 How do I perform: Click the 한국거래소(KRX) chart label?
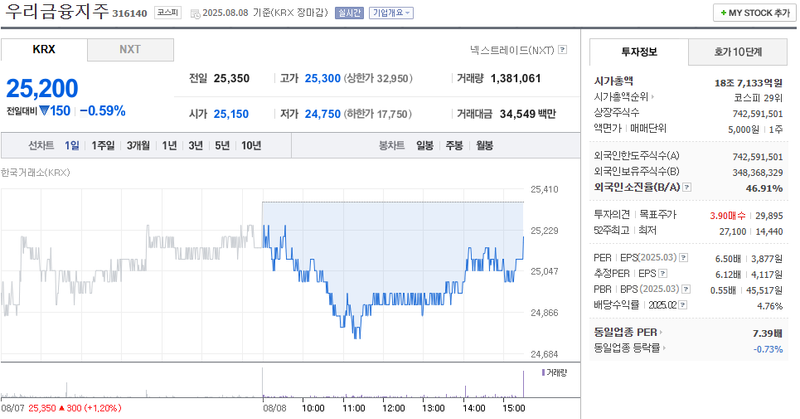click(x=35, y=172)
